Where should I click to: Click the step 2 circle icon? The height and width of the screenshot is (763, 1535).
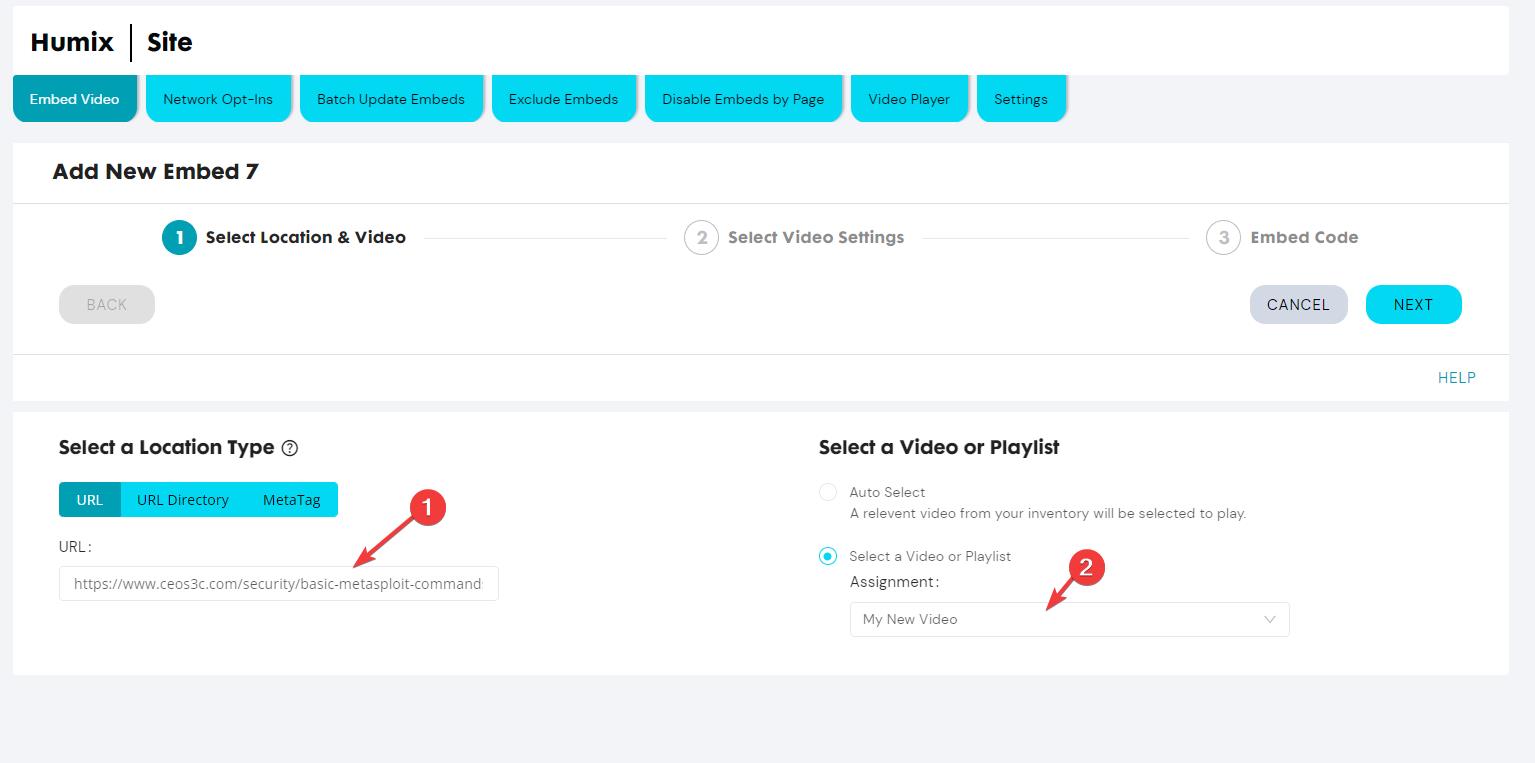(701, 238)
